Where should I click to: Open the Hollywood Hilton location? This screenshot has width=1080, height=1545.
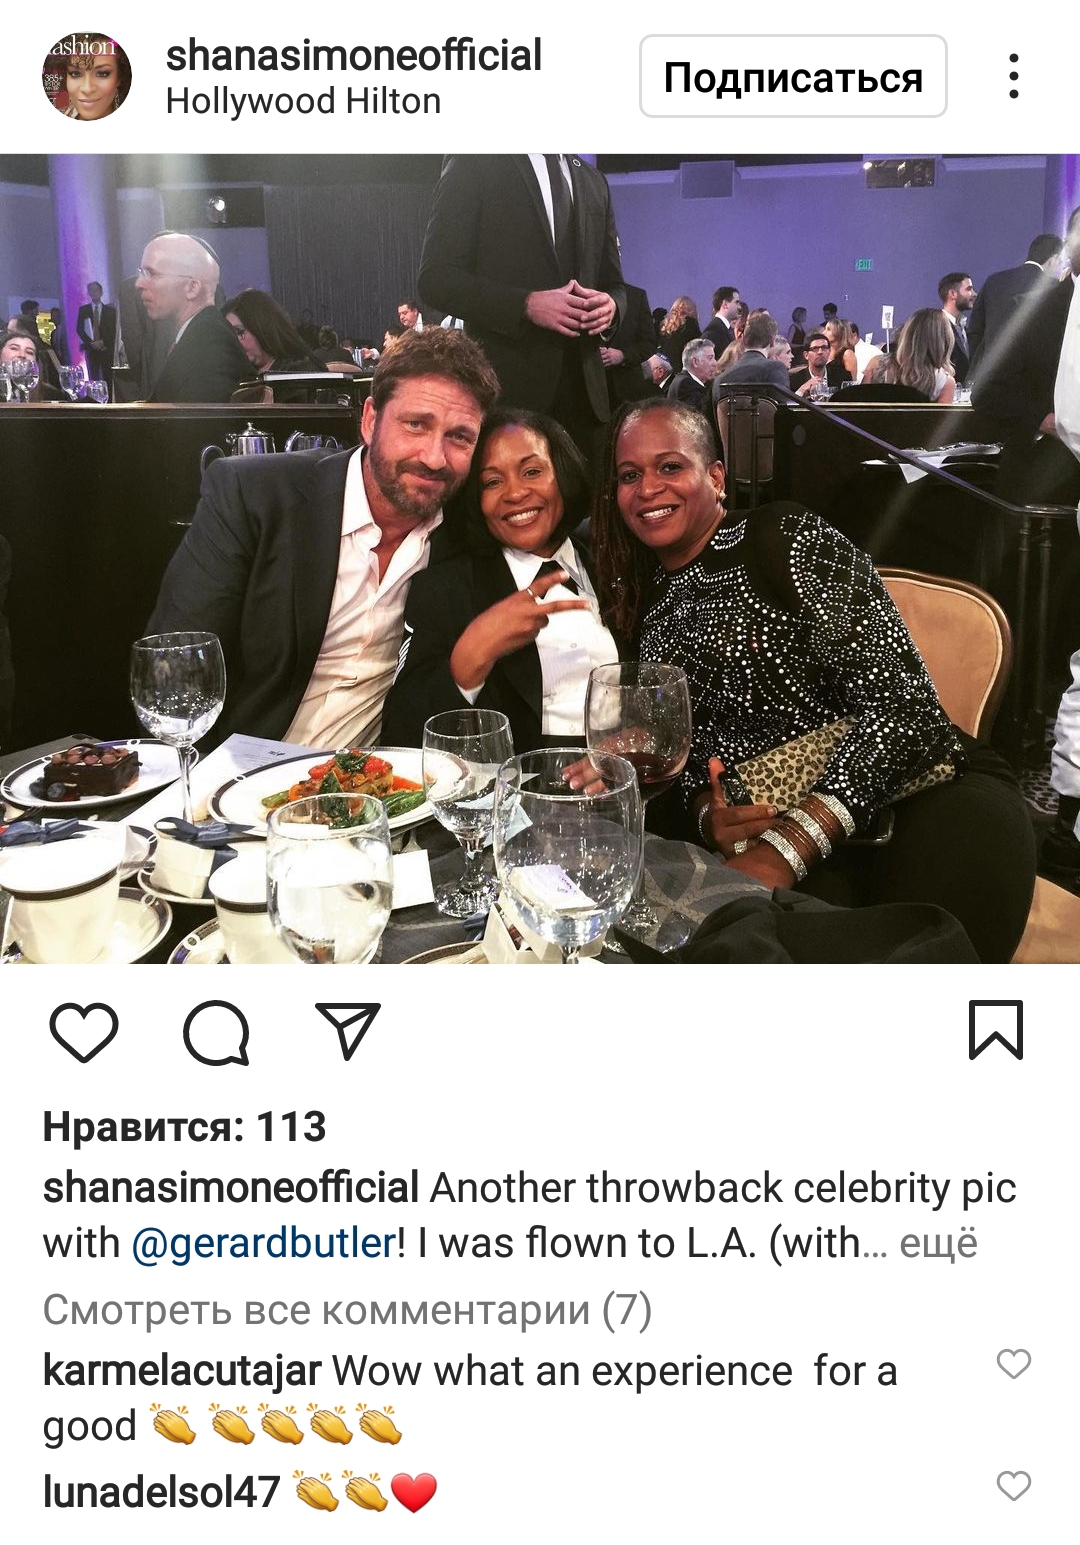click(x=303, y=101)
